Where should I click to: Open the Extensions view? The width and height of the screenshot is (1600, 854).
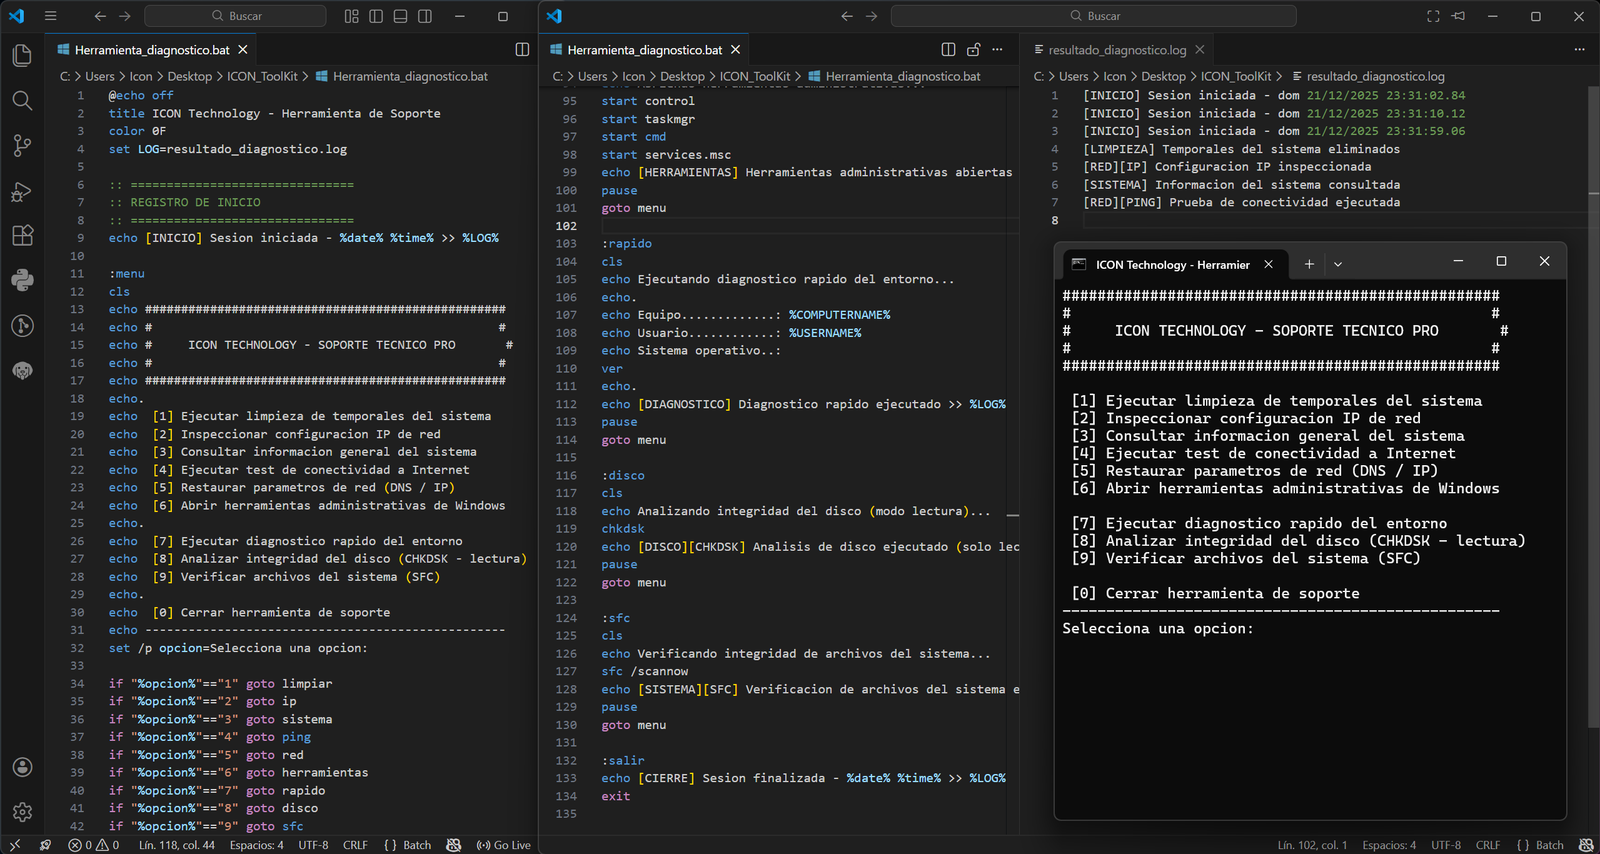(x=22, y=236)
